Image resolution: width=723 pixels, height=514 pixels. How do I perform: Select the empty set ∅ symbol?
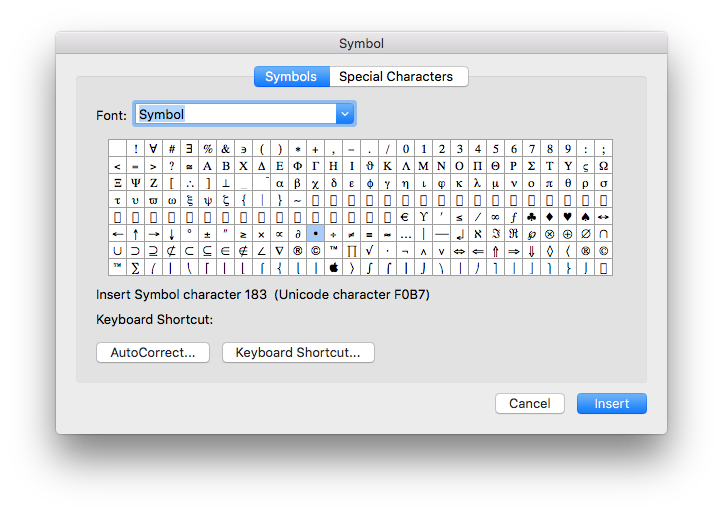click(586, 234)
